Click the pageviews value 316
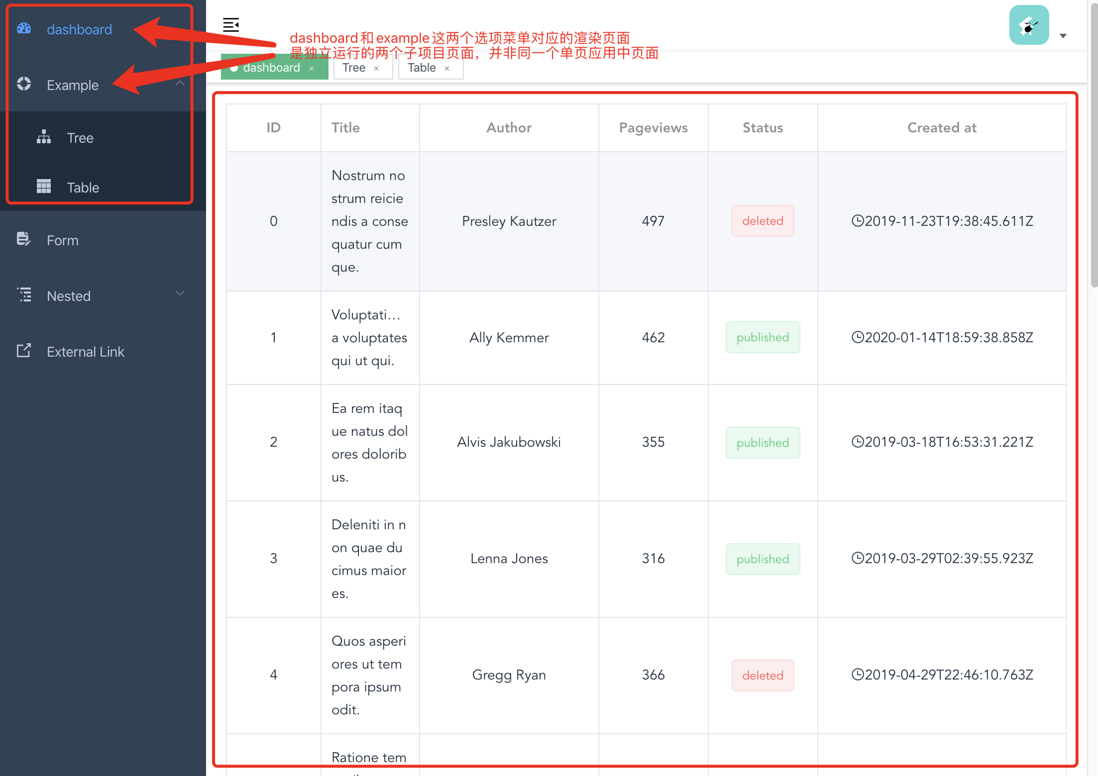The height and width of the screenshot is (776, 1098). [653, 558]
